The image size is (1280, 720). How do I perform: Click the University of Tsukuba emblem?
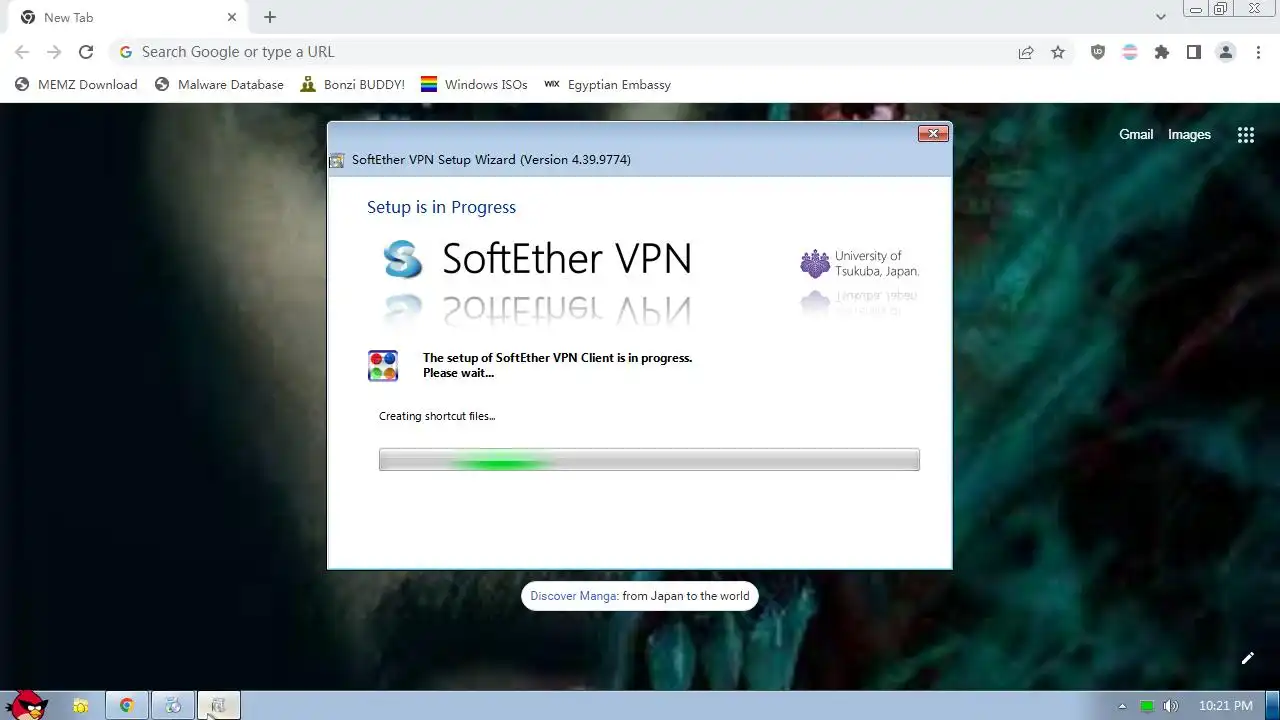pyautogui.click(x=815, y=264)
